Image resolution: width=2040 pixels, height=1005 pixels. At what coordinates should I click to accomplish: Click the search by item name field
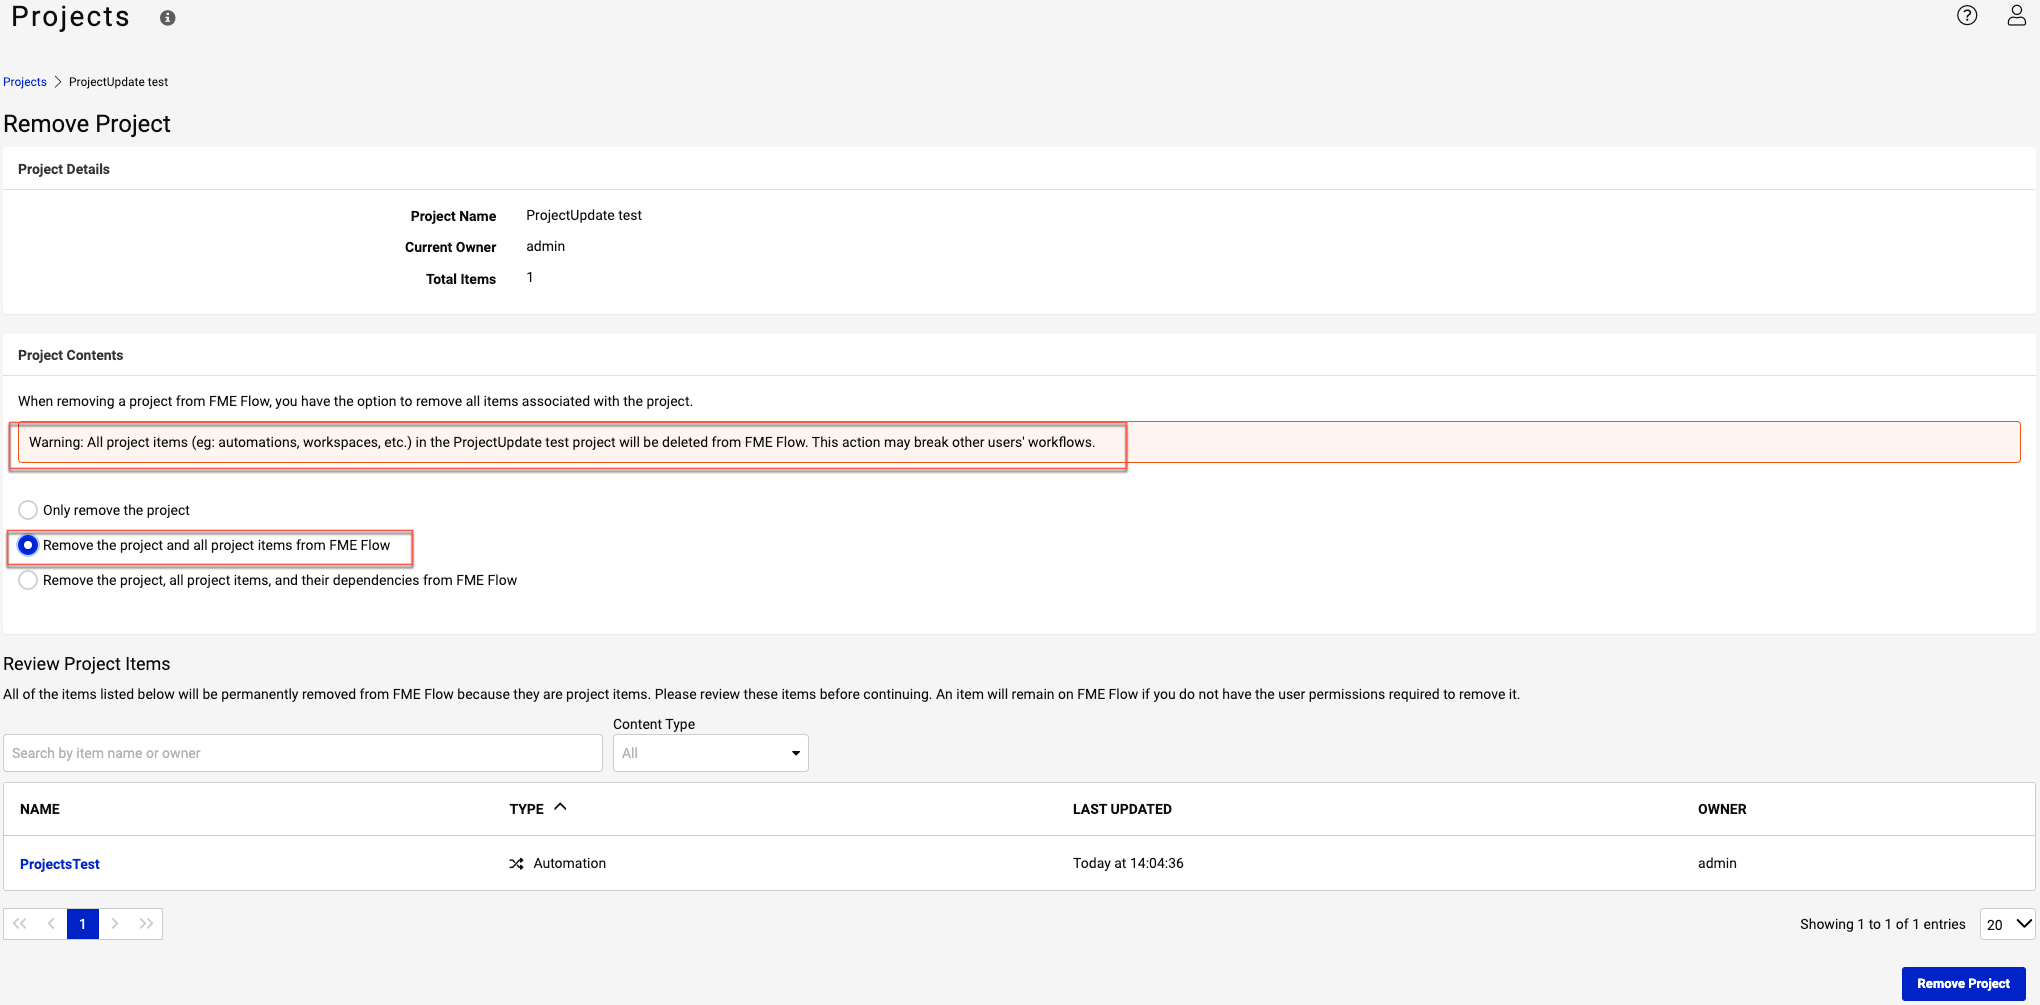tap(303, 753)
